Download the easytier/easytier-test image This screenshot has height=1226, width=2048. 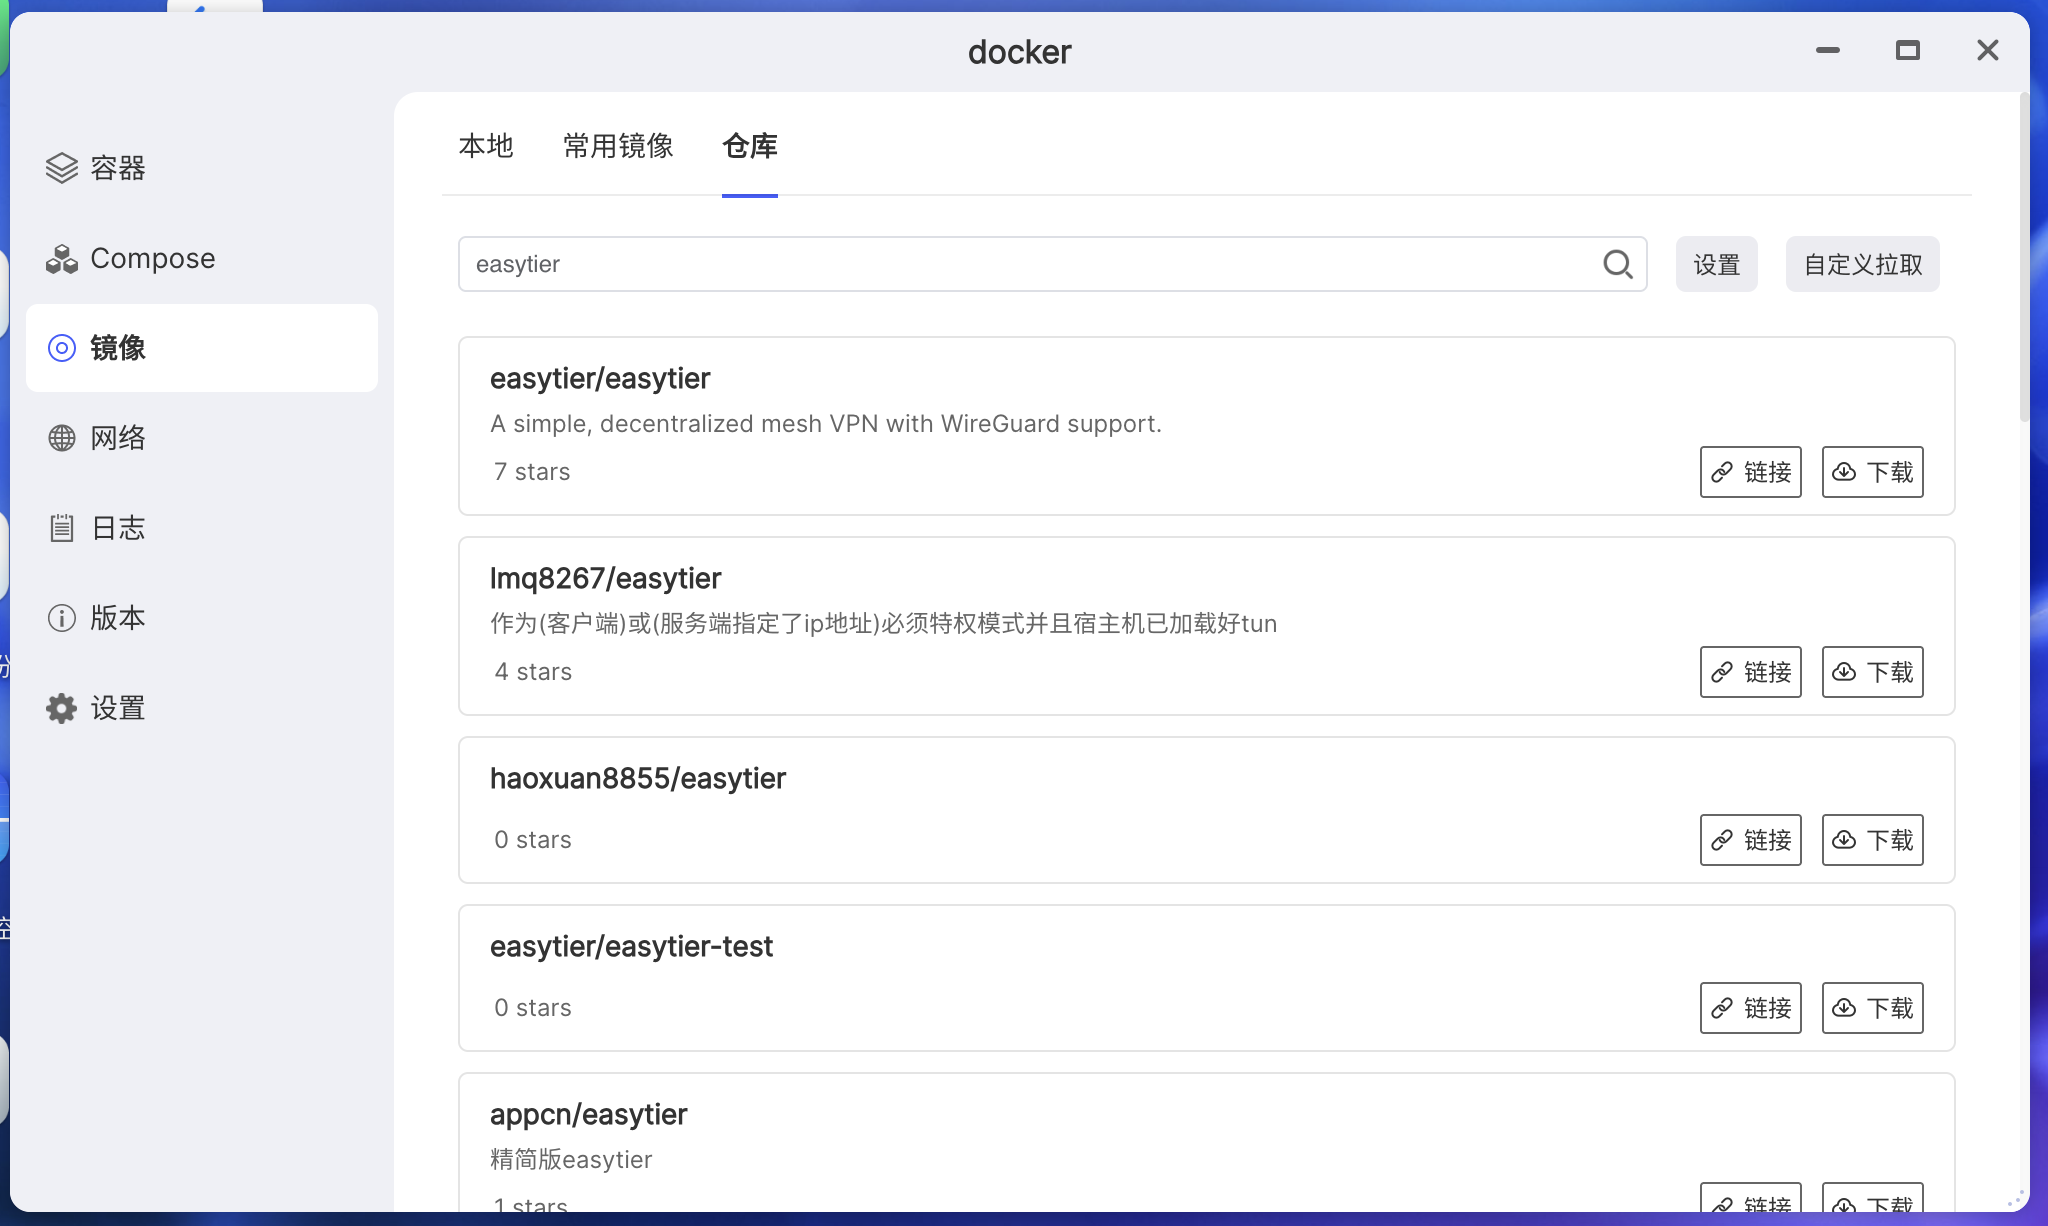(1873, 1008)
